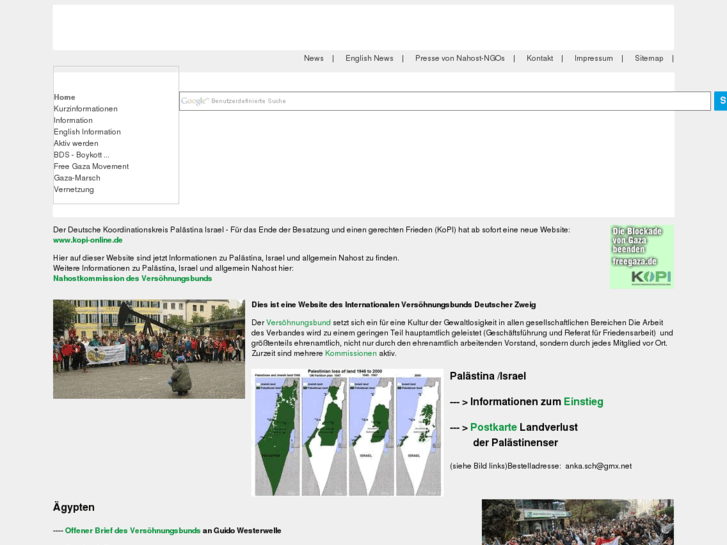Click the blue search button

coord(720,101)
